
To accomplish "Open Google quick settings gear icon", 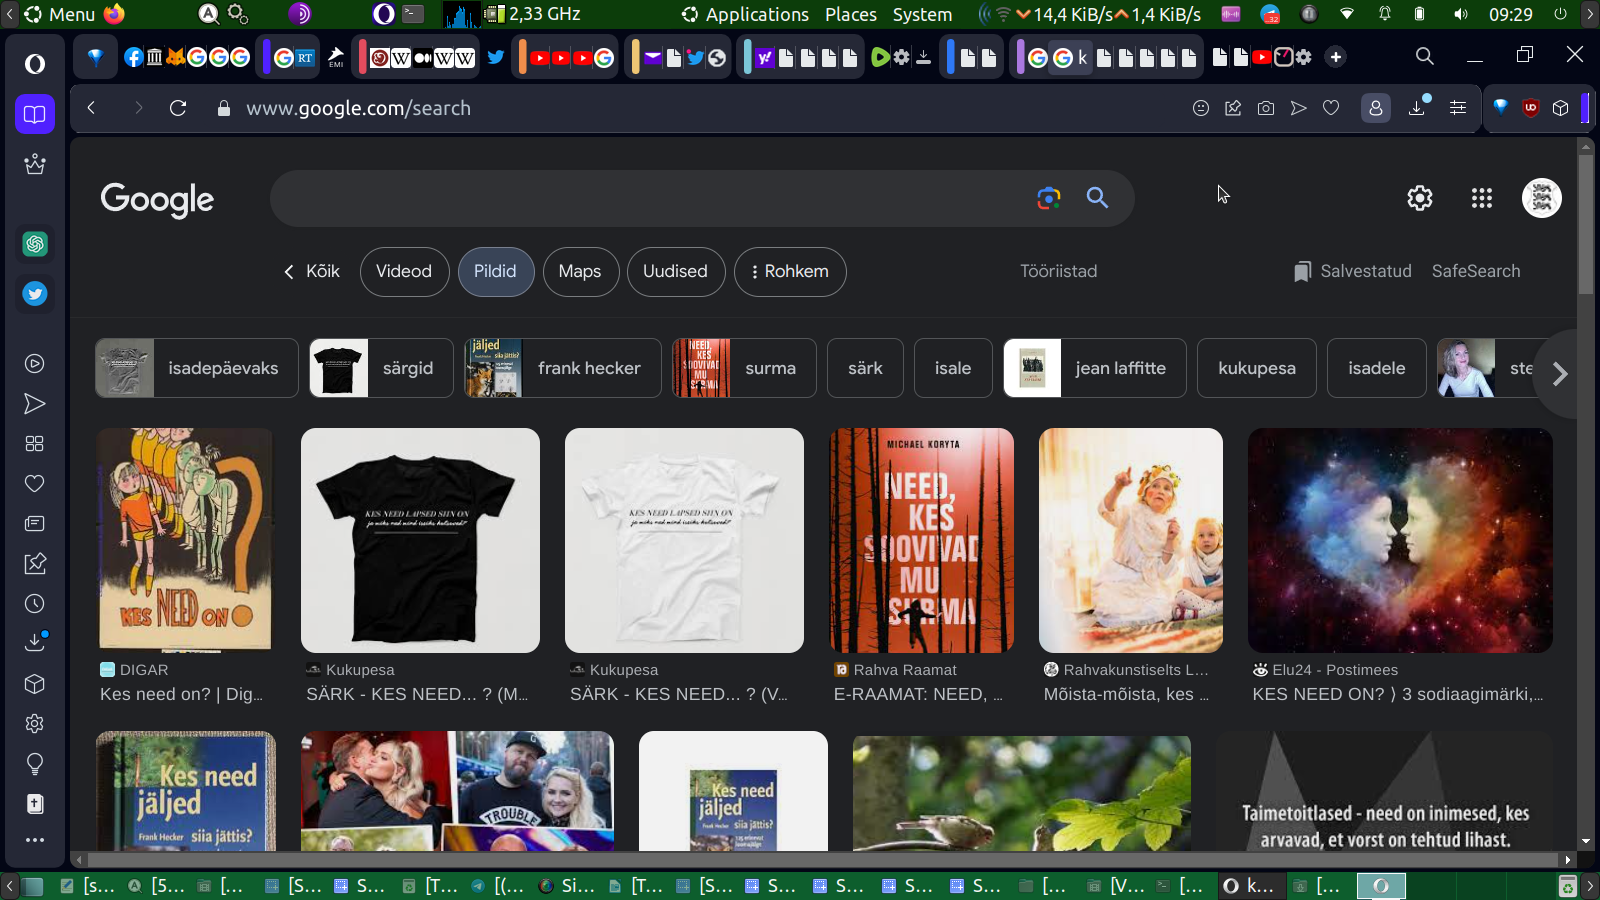I will 1419,198.
